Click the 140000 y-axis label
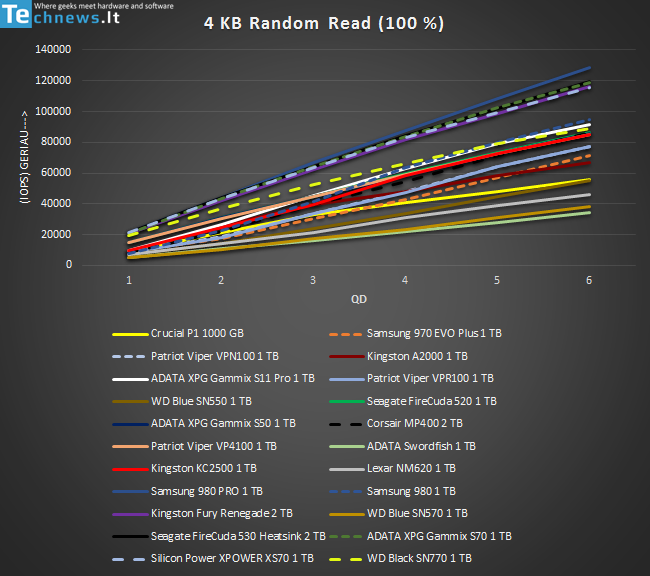Screen dimensions: 650x576 (53, 49)
